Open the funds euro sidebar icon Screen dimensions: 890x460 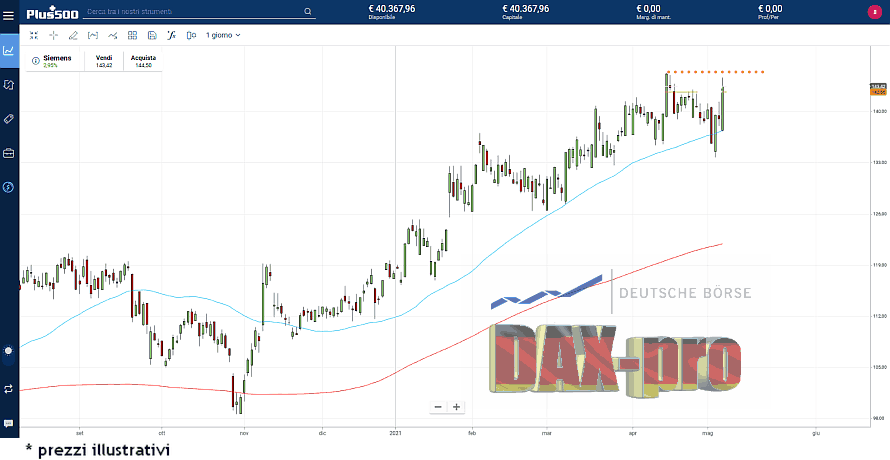[x=9, y=187]
